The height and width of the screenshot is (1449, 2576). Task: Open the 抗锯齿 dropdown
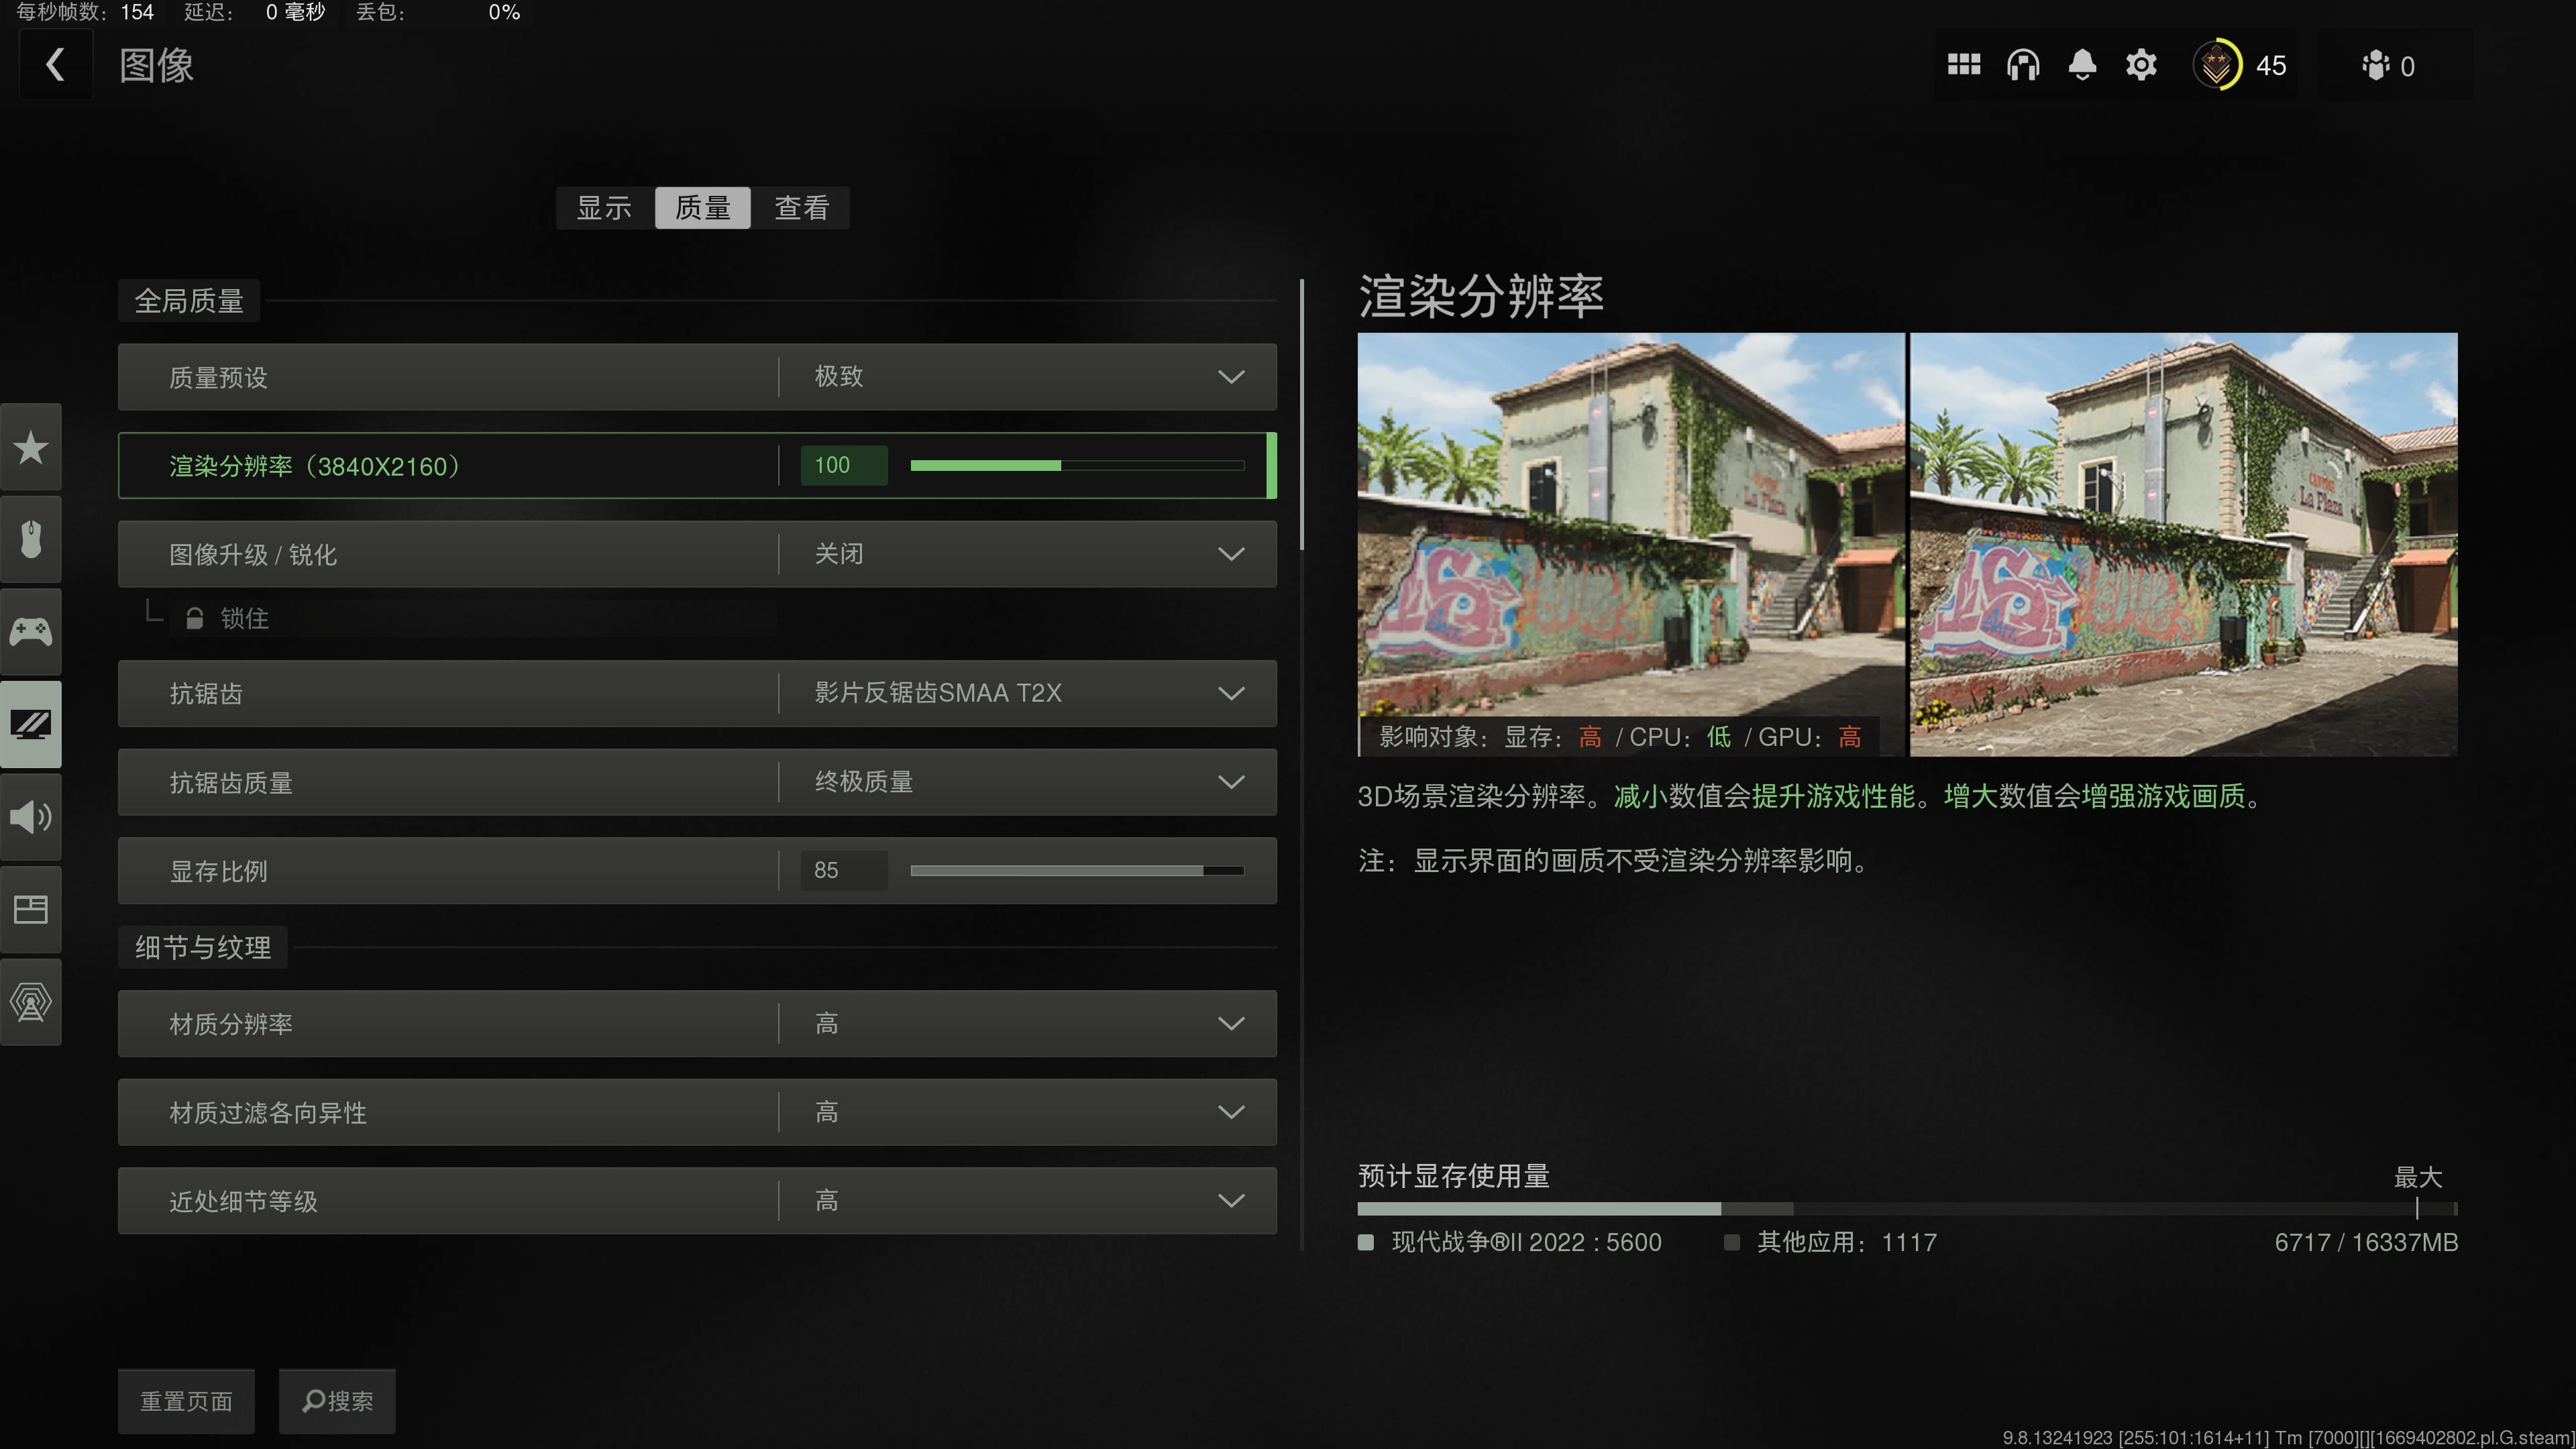[1230, 693]
